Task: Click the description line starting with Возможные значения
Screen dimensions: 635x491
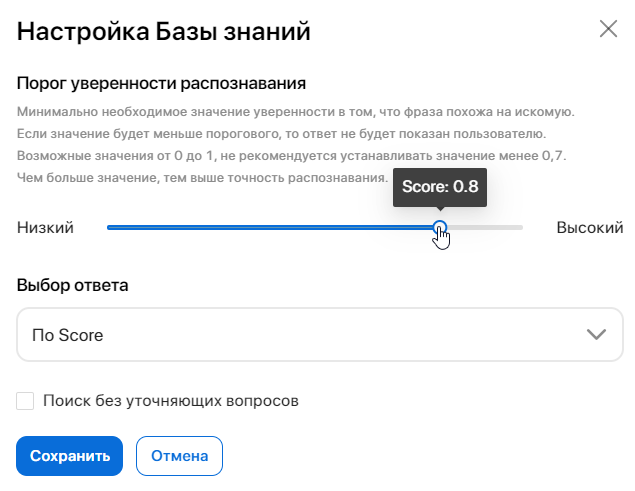Action: click(292, 156)
